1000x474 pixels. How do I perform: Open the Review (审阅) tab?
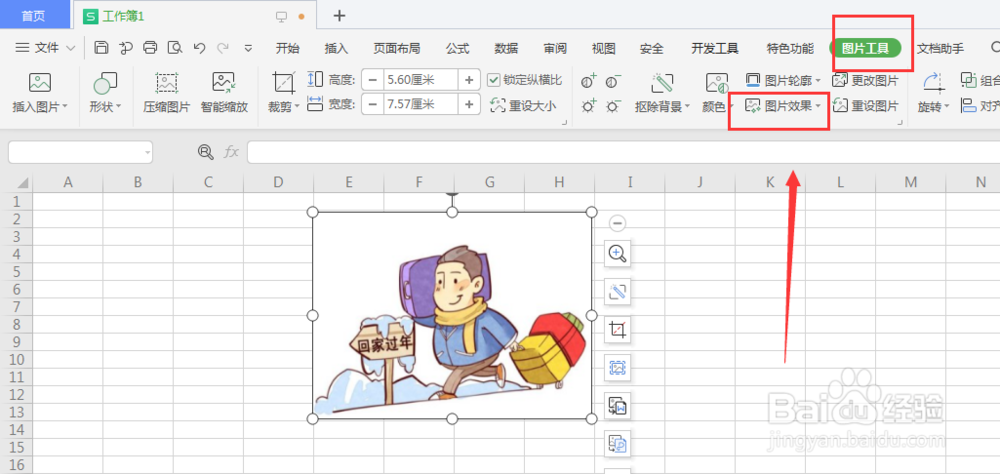pyautogui.click(x=555, y=48)
